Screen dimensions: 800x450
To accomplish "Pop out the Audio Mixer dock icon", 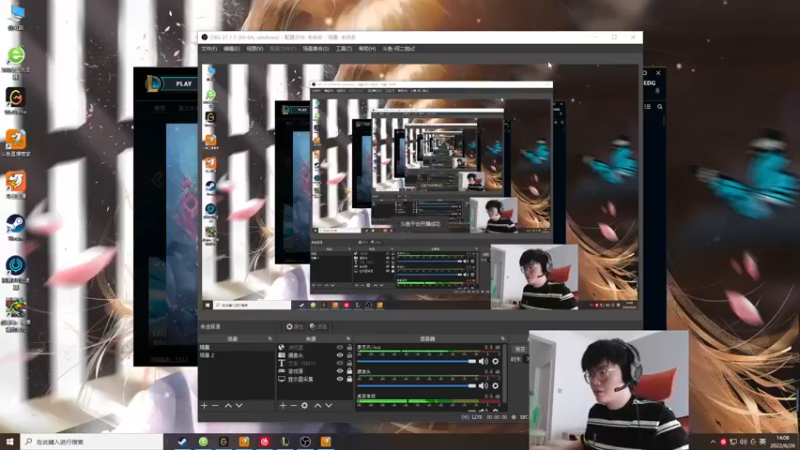I will (503, 339).
